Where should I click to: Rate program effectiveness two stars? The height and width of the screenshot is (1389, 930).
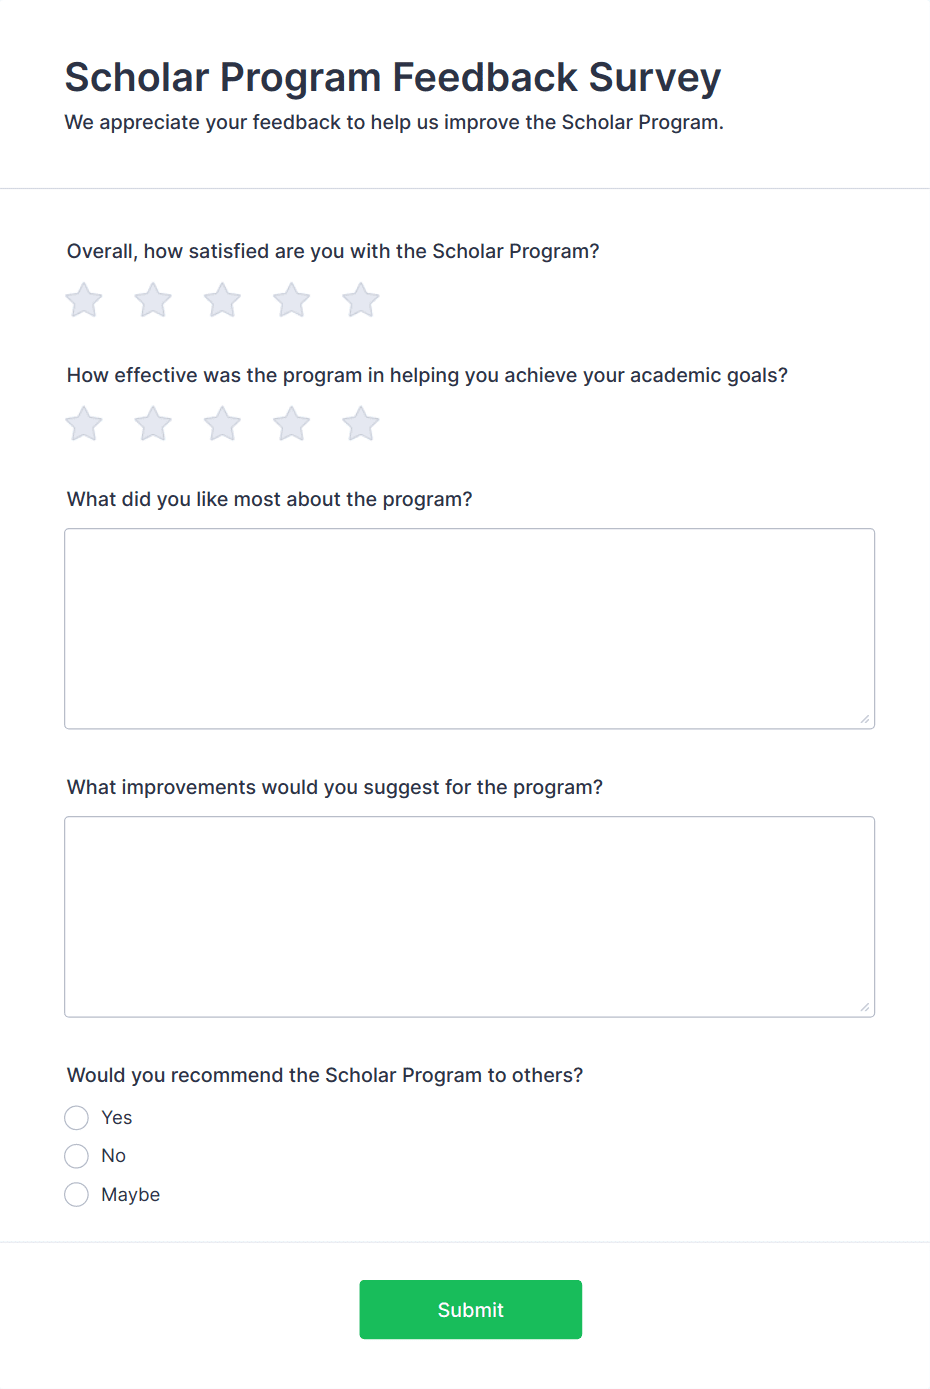pyautogui.click(x=153, y=424)
